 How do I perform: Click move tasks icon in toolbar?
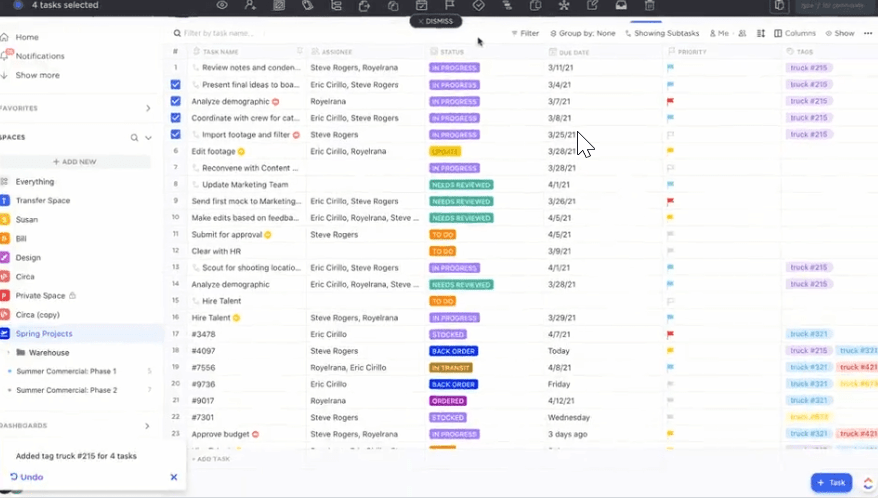tap(365, 6)
